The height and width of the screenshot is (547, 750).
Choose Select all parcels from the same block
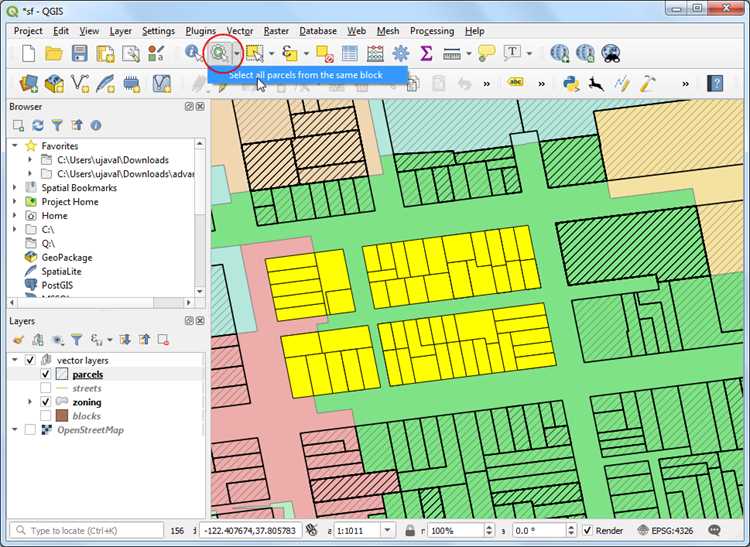(x=307, y=75)
